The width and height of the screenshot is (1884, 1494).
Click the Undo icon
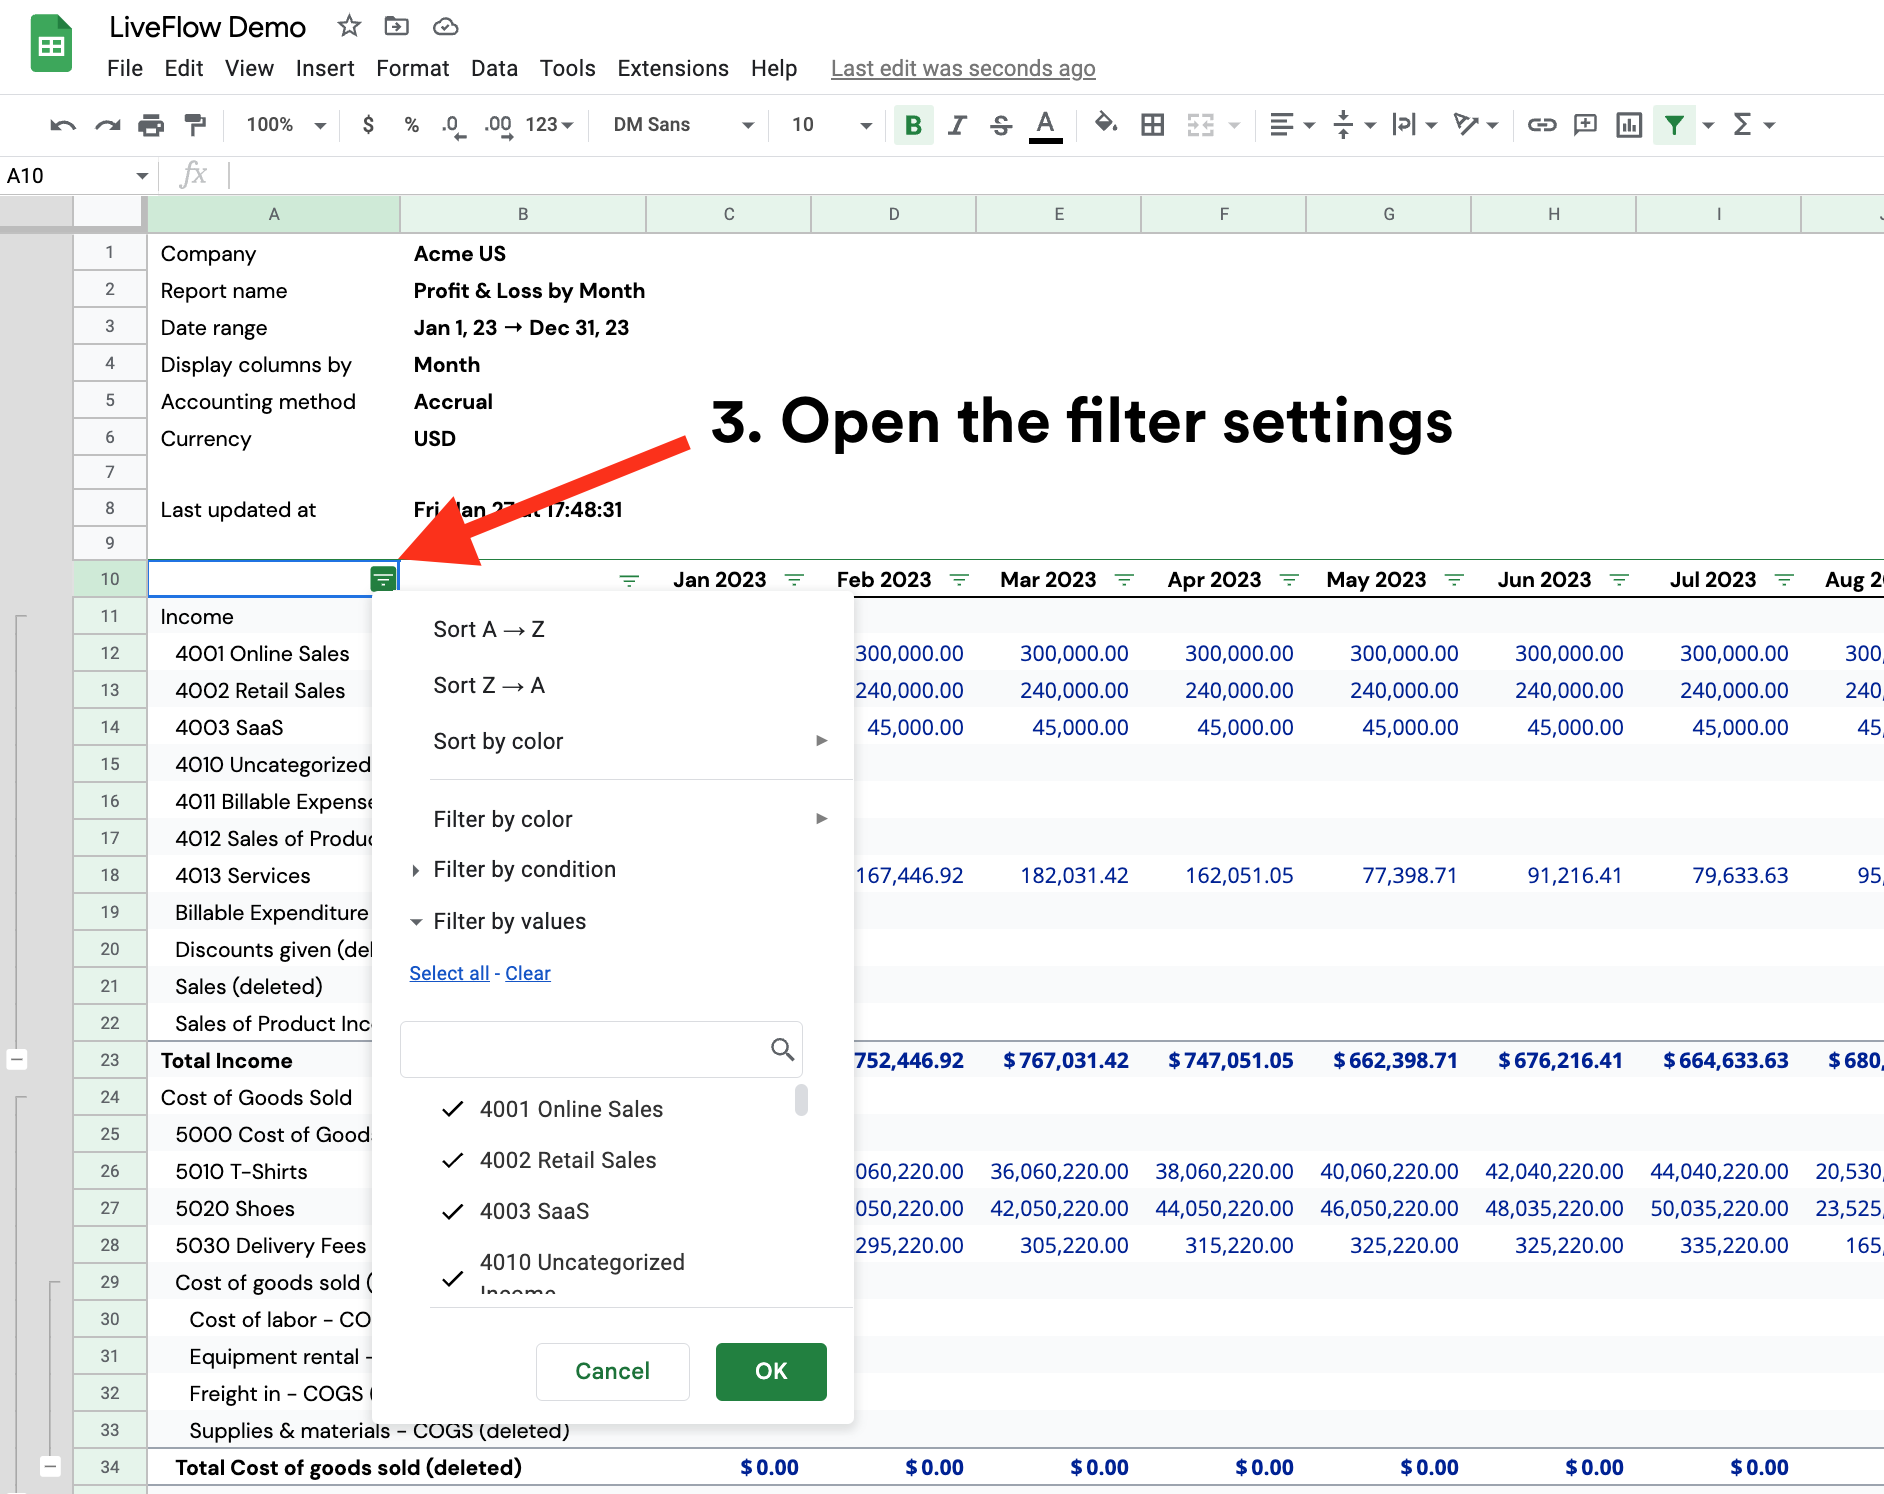(x=63, y=125)
